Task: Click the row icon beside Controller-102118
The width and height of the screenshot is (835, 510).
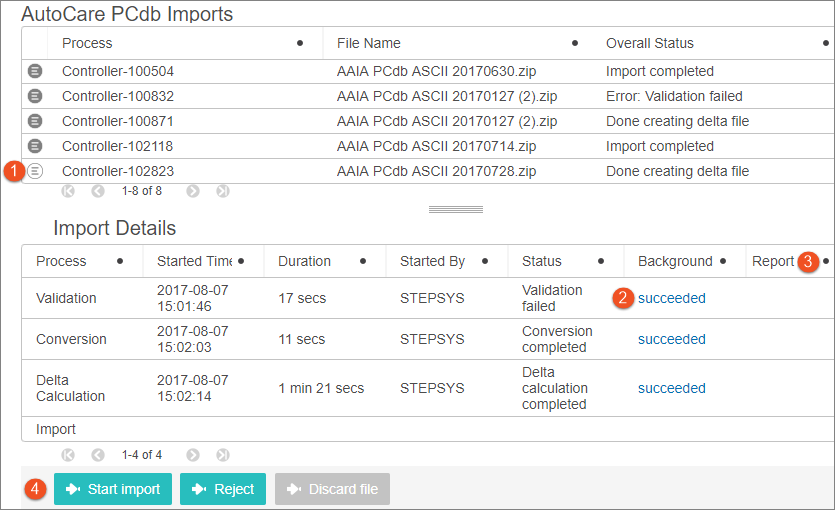Action: 35,145
